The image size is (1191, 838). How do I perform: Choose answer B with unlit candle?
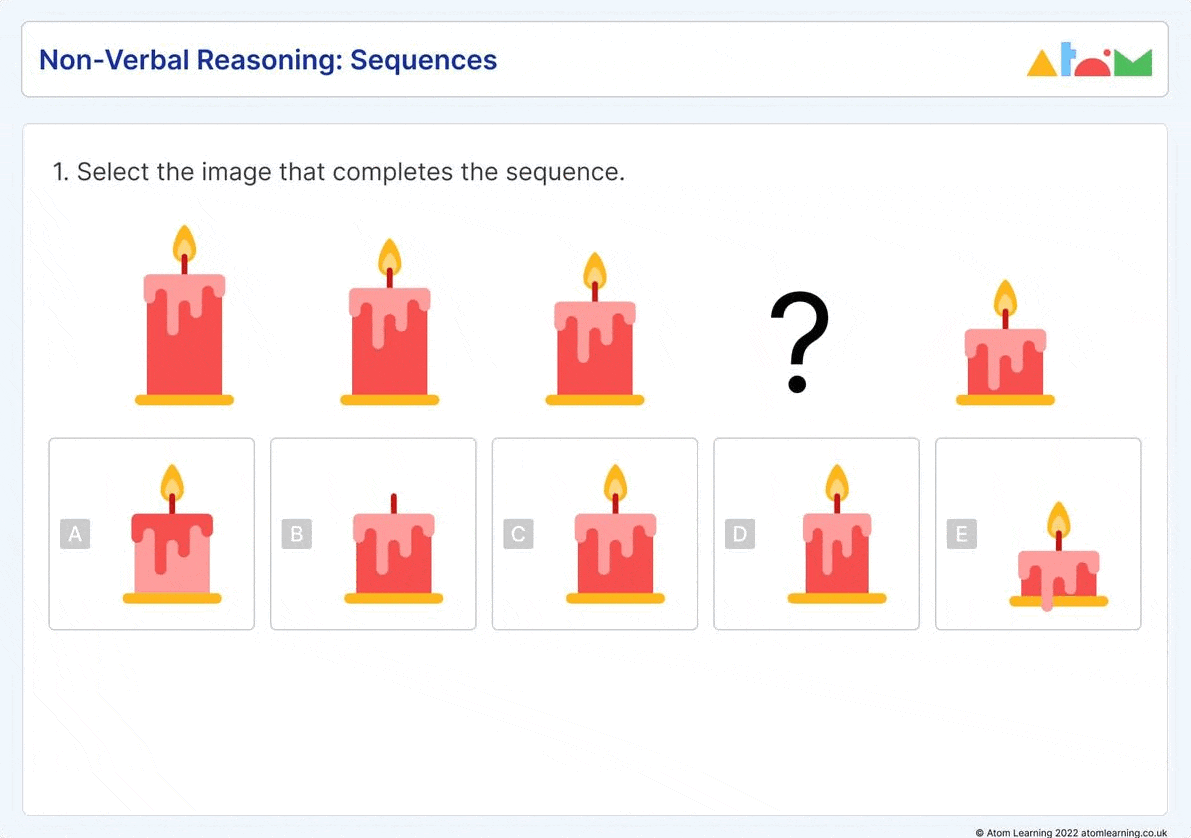(x=373, y=533)
